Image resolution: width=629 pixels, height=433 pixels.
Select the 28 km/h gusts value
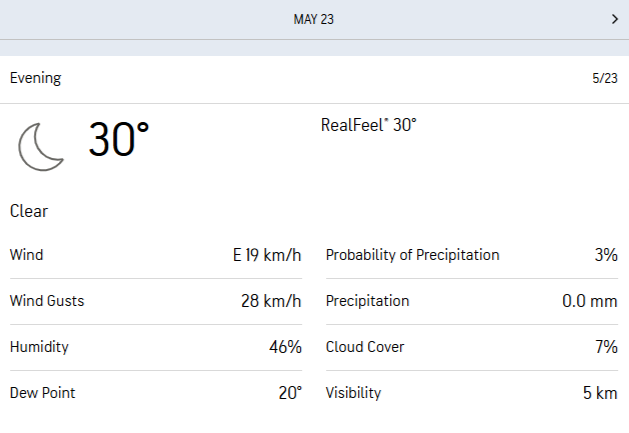coord(269,301)
